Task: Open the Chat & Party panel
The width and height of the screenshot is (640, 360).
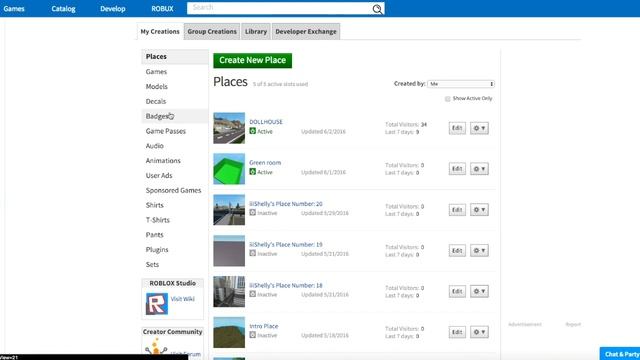Action: (x=620, y=354)
